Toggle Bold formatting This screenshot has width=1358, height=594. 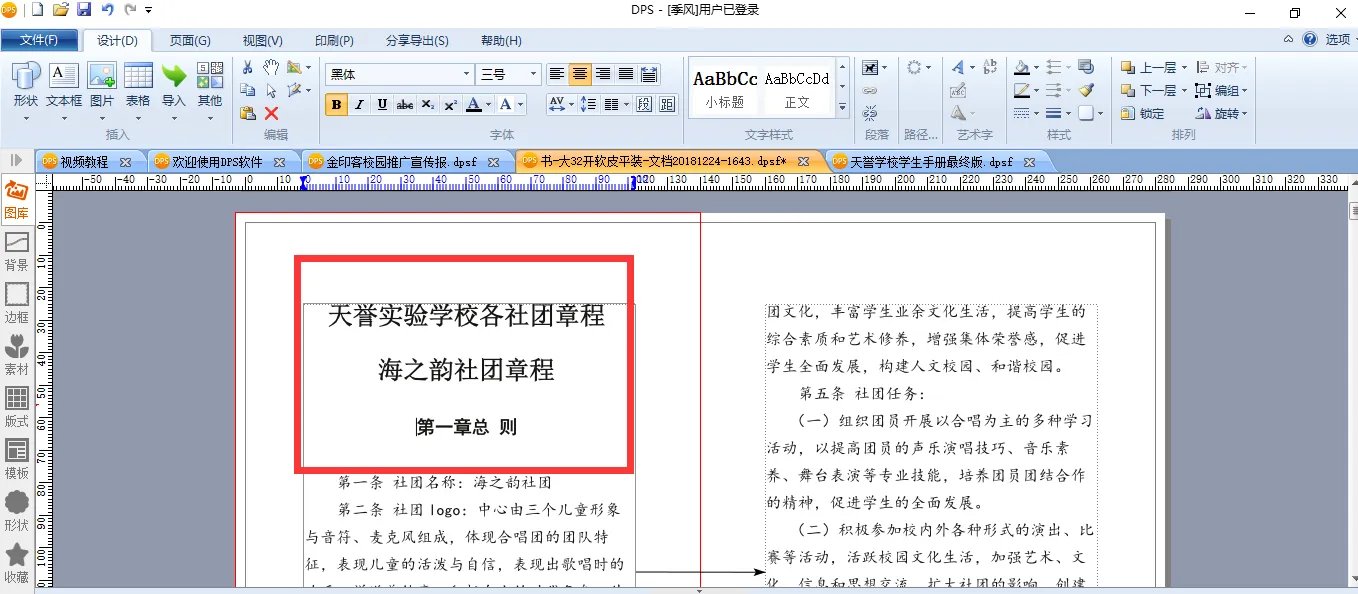click(336, 104)
